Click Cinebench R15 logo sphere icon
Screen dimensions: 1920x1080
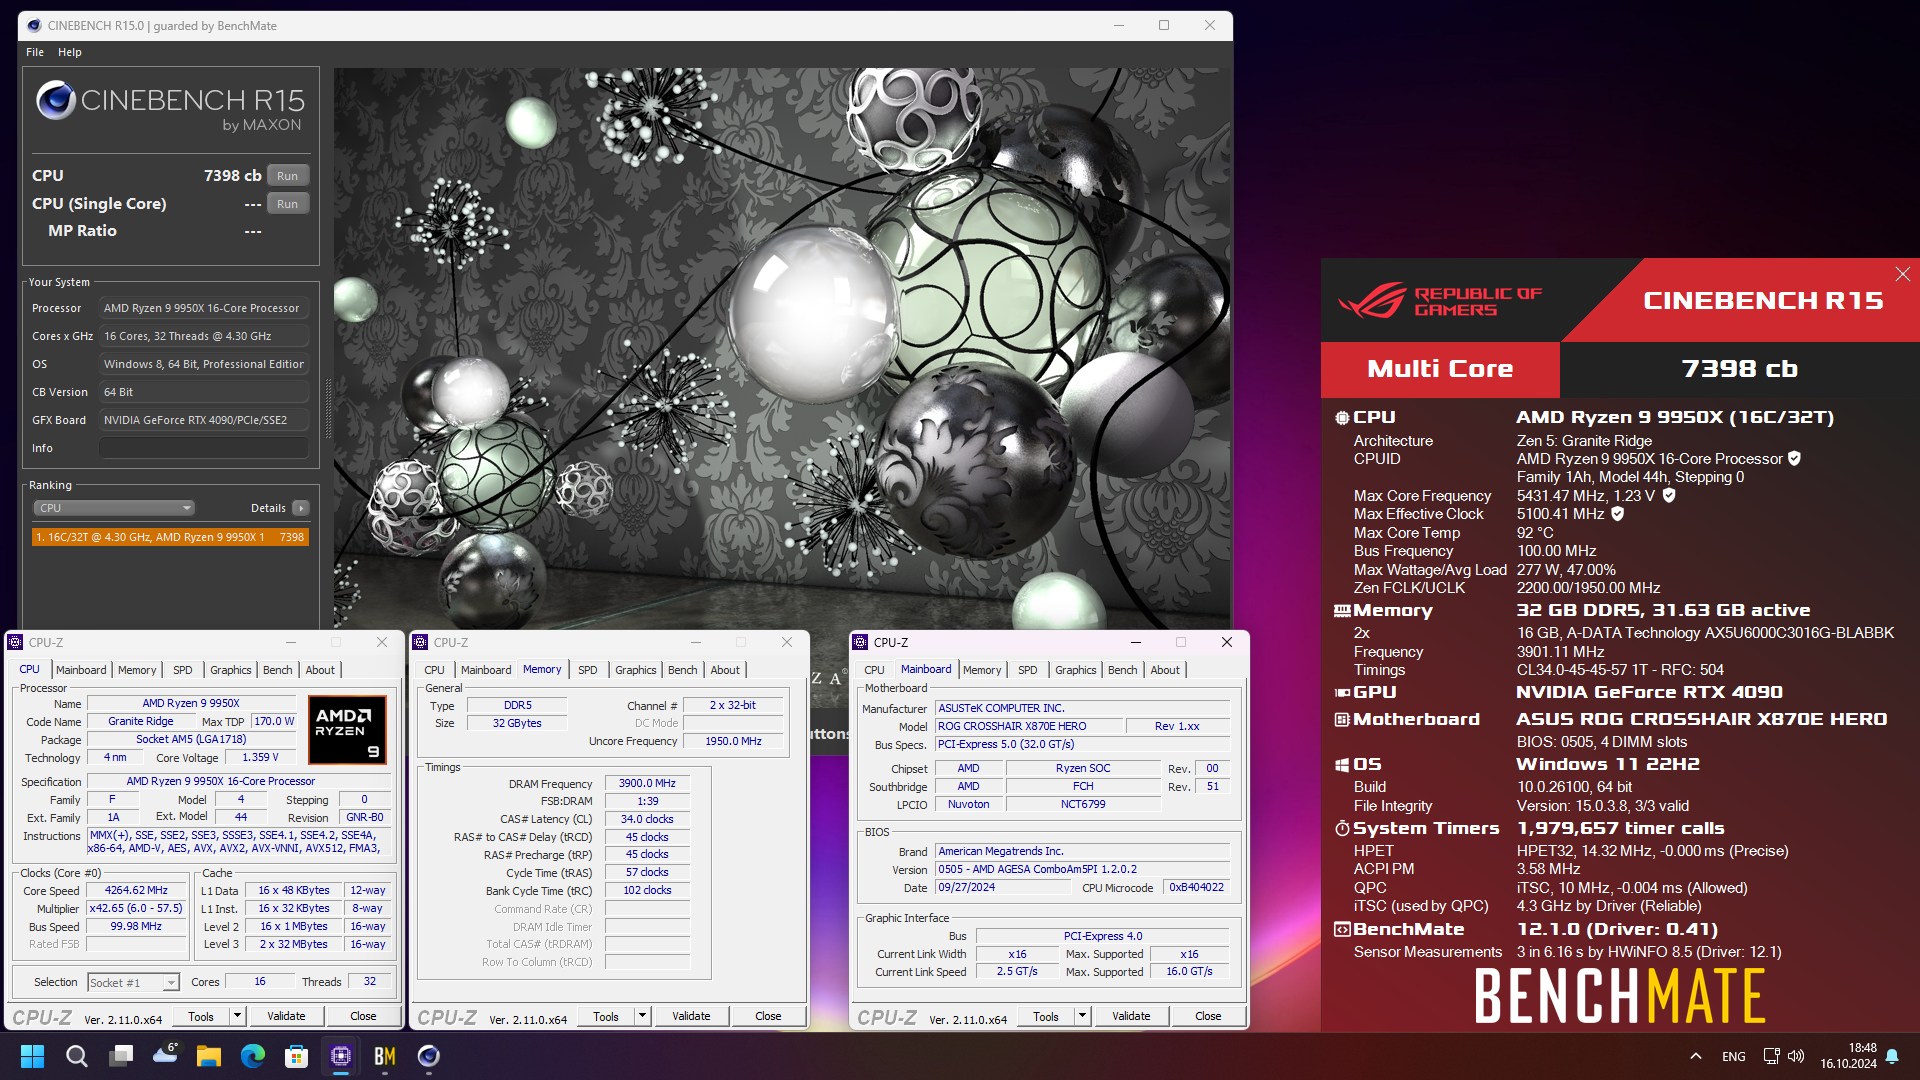pyautogui.click(x=55, y=100)
